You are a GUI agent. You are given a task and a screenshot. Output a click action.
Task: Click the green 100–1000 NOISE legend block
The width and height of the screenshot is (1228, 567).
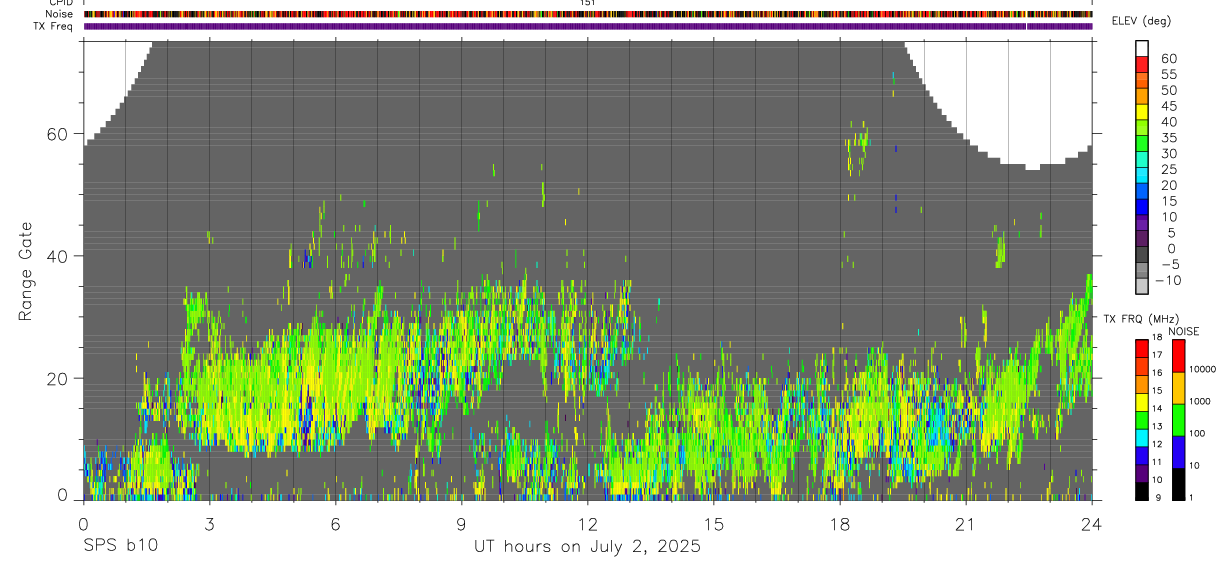point(1178,420)
